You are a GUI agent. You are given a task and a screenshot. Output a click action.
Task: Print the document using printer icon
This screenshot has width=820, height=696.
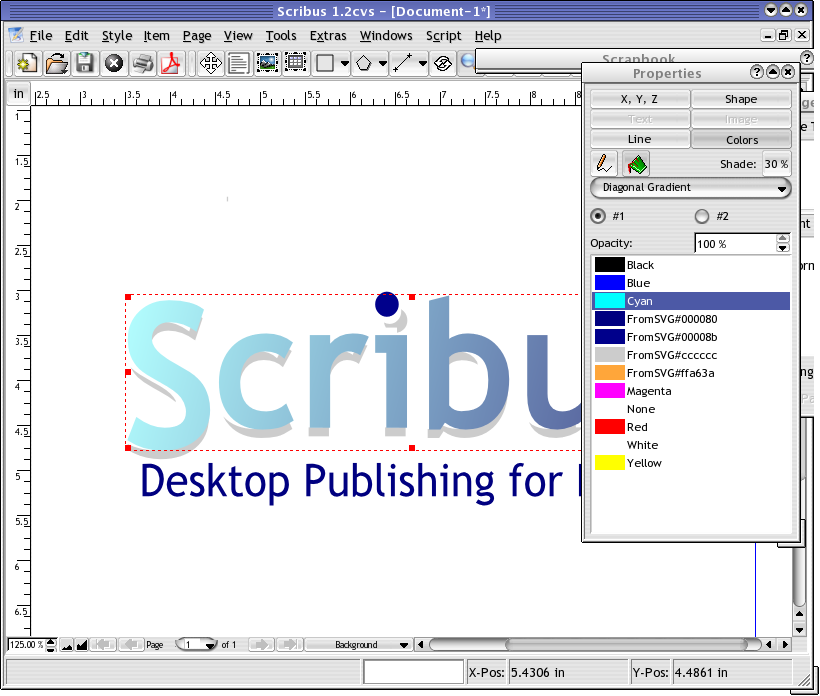[142, 64]
